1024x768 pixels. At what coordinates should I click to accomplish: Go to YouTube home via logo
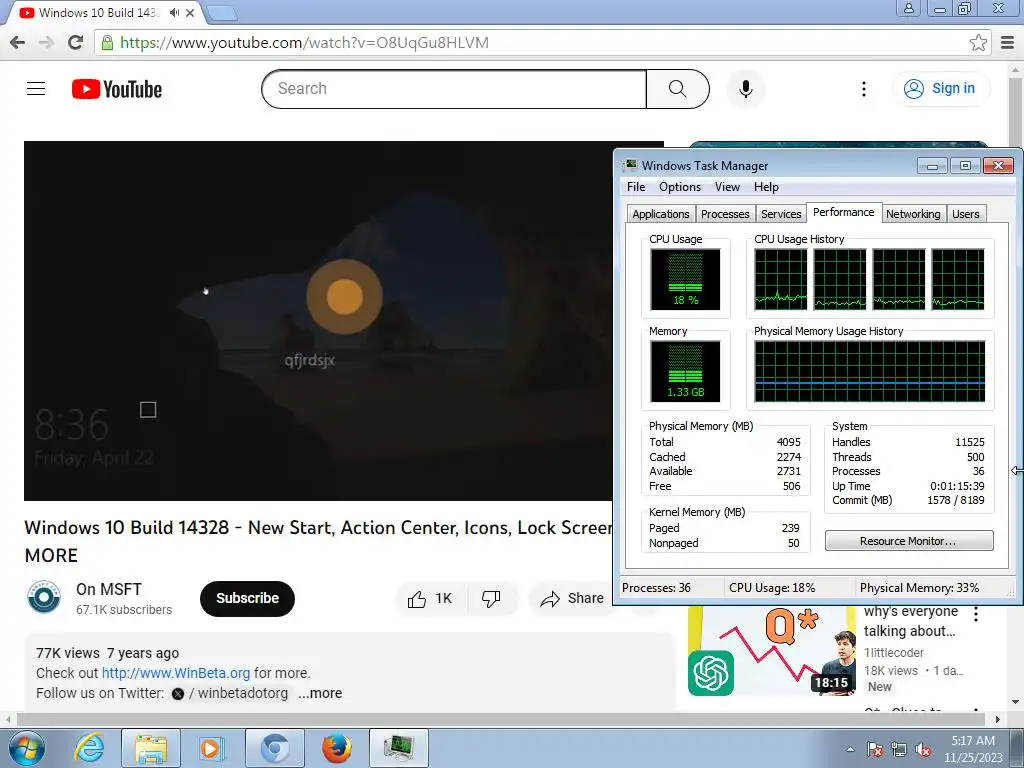pyautogui.click(x=117, y=89)
